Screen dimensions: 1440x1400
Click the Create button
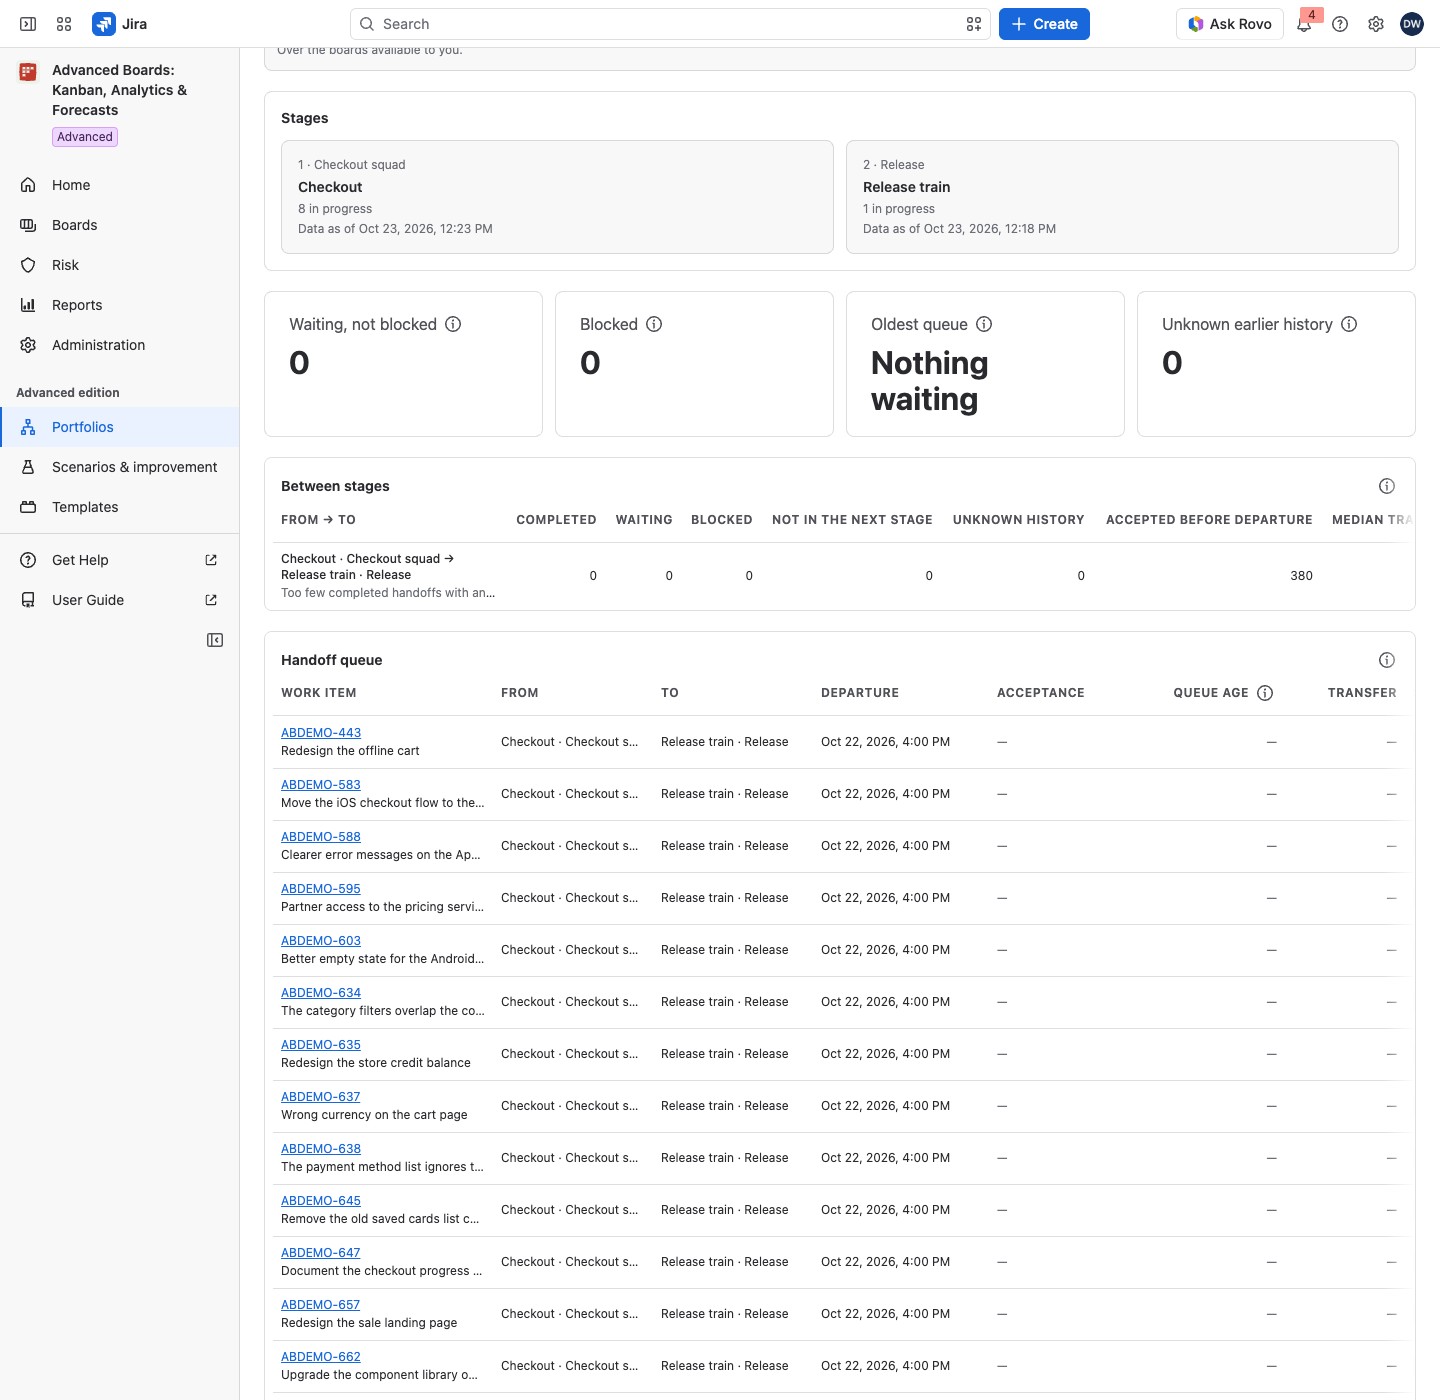click(1044, 24)
